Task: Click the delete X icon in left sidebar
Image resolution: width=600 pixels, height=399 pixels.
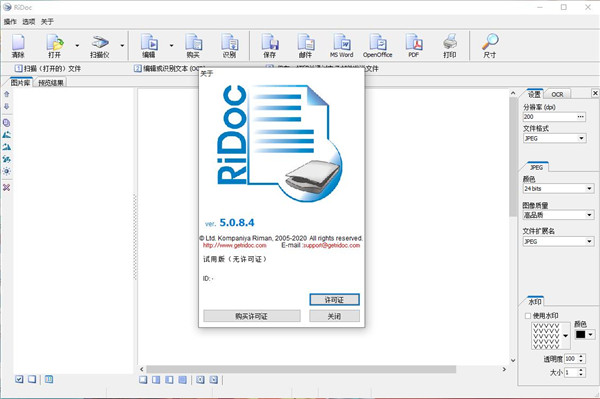Action: point(7,187)
